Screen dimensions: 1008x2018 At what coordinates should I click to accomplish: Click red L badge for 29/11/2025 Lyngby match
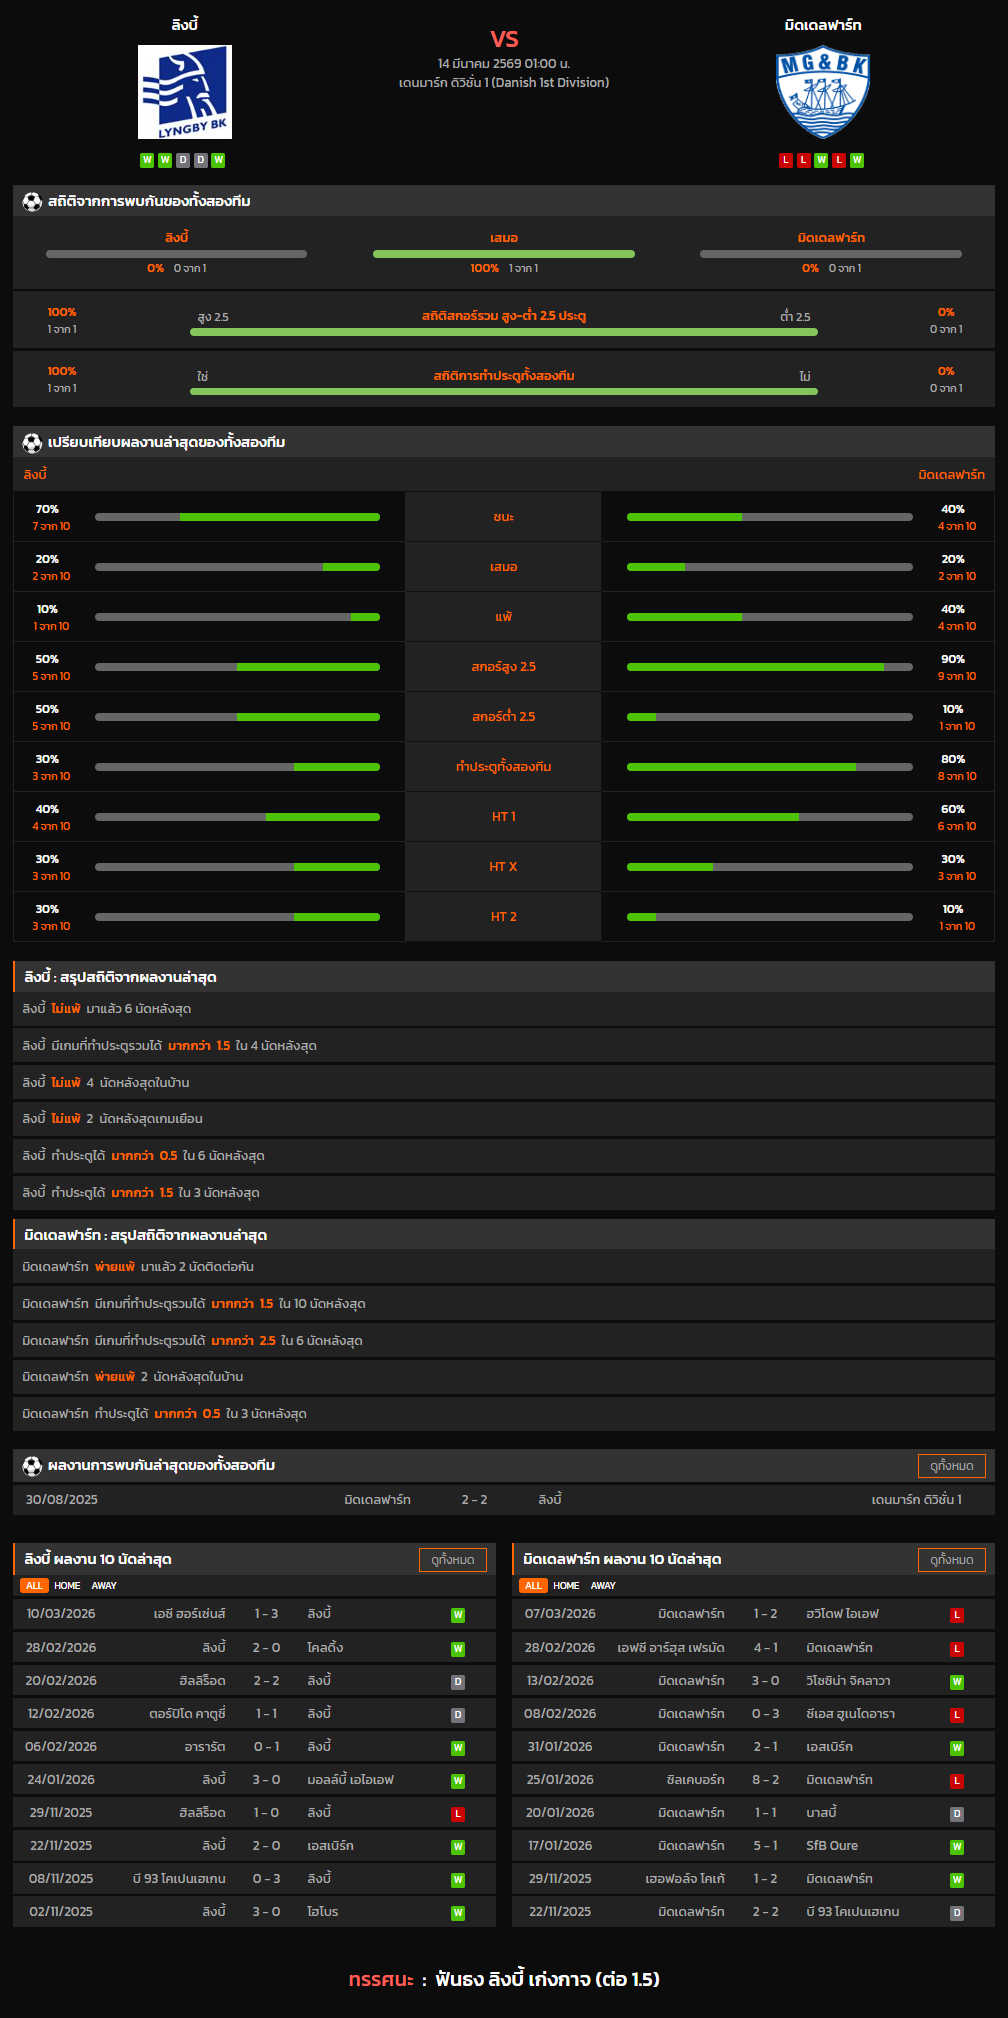point(458,1814)
